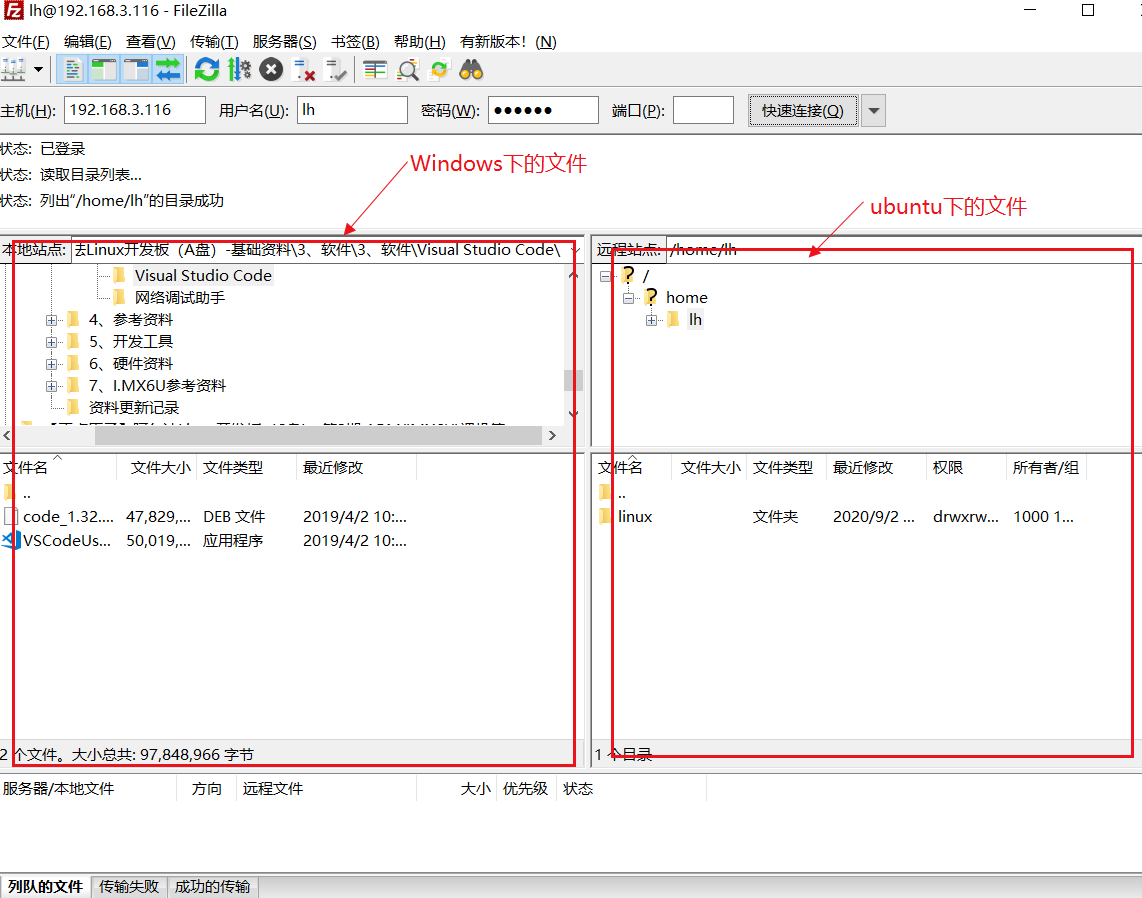The height and width of the screenshot is (898, 1142).
Task: Toggle processing of the transfer queue
Action: tap(239, 69)
